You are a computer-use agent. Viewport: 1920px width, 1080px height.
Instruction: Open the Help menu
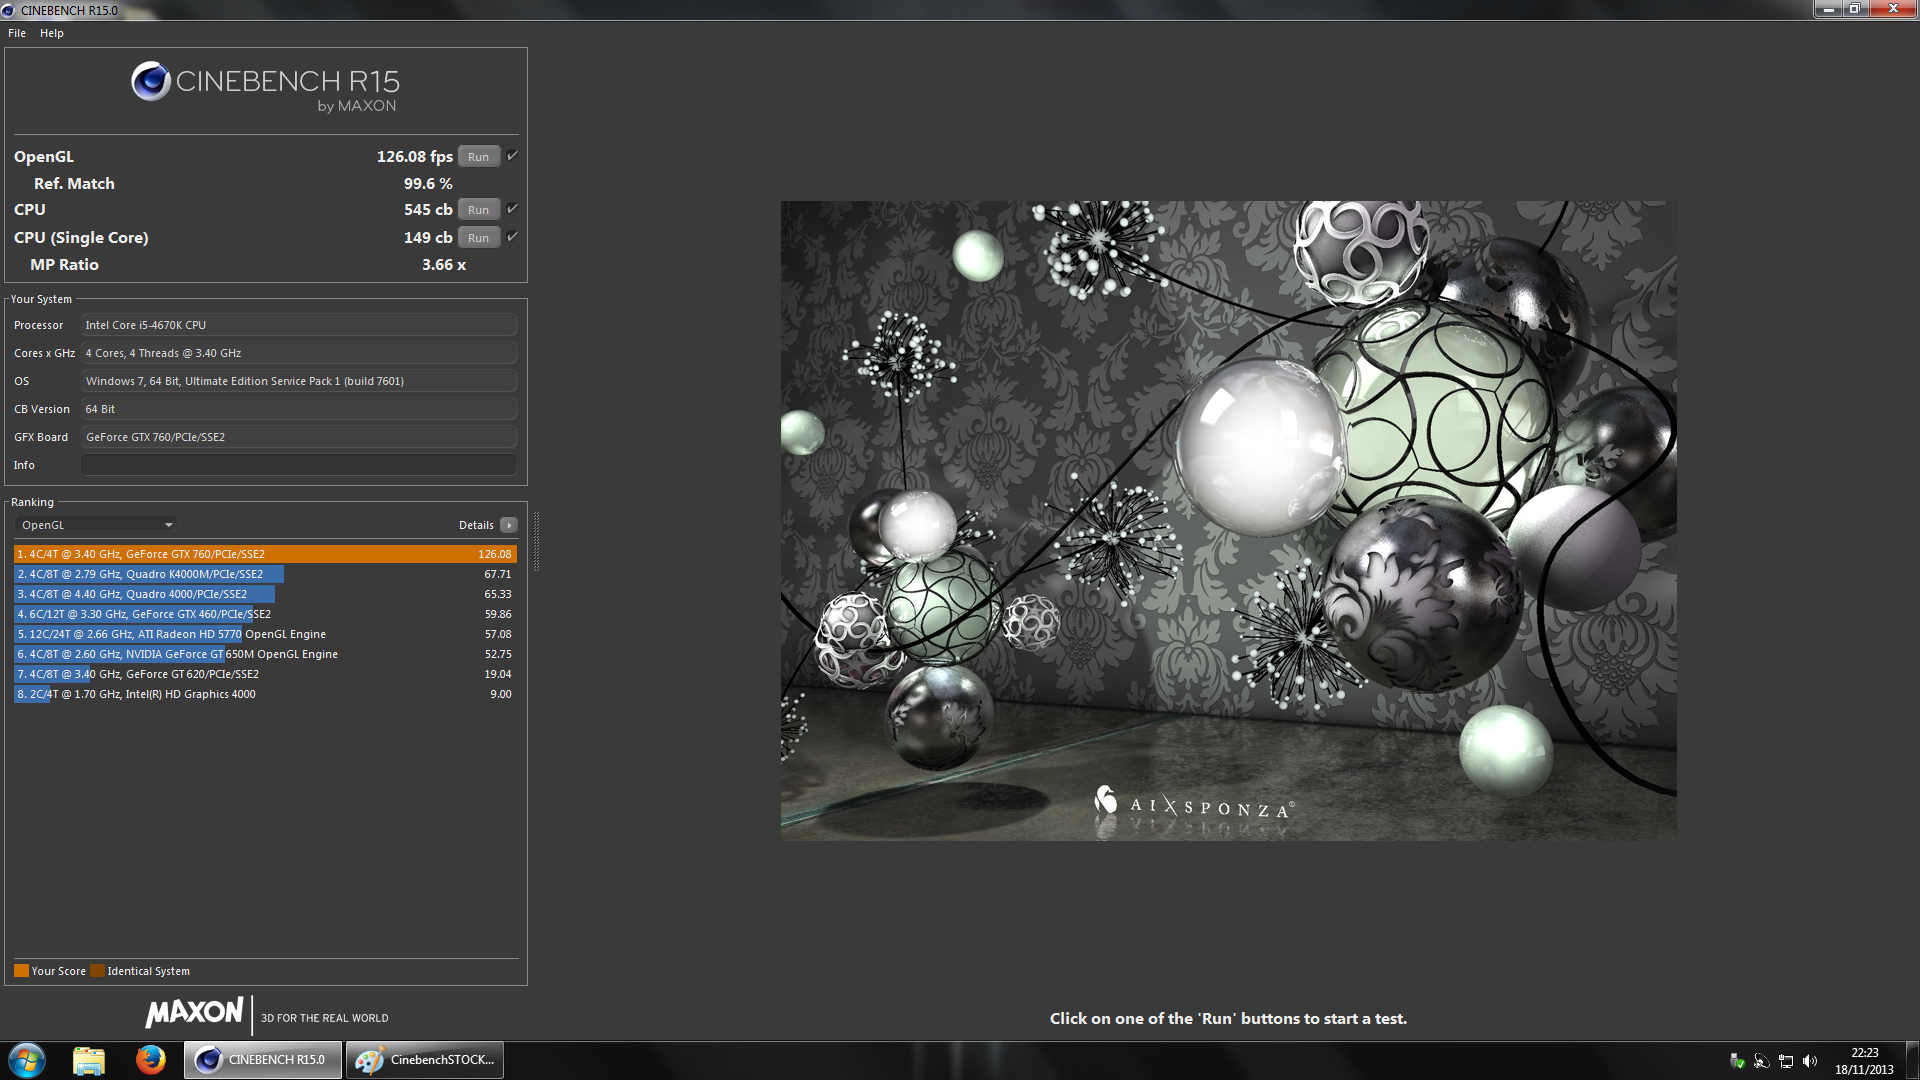point(52,33)
